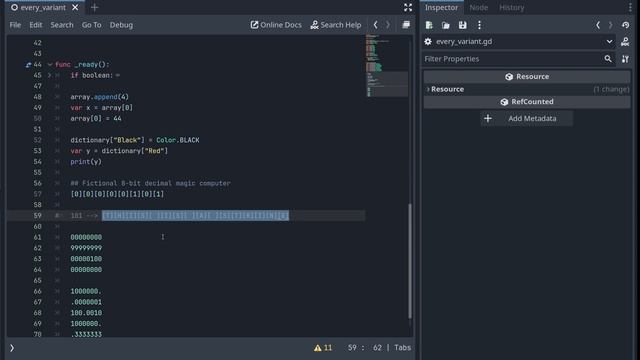Click the _ready override indicator icon

[x=28, y=64]
